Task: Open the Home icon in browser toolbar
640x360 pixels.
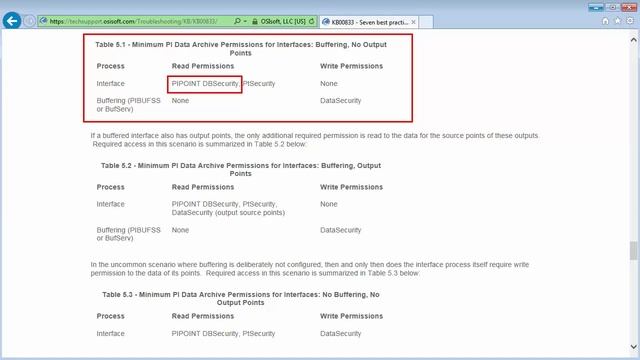Action: click(605, 21)
